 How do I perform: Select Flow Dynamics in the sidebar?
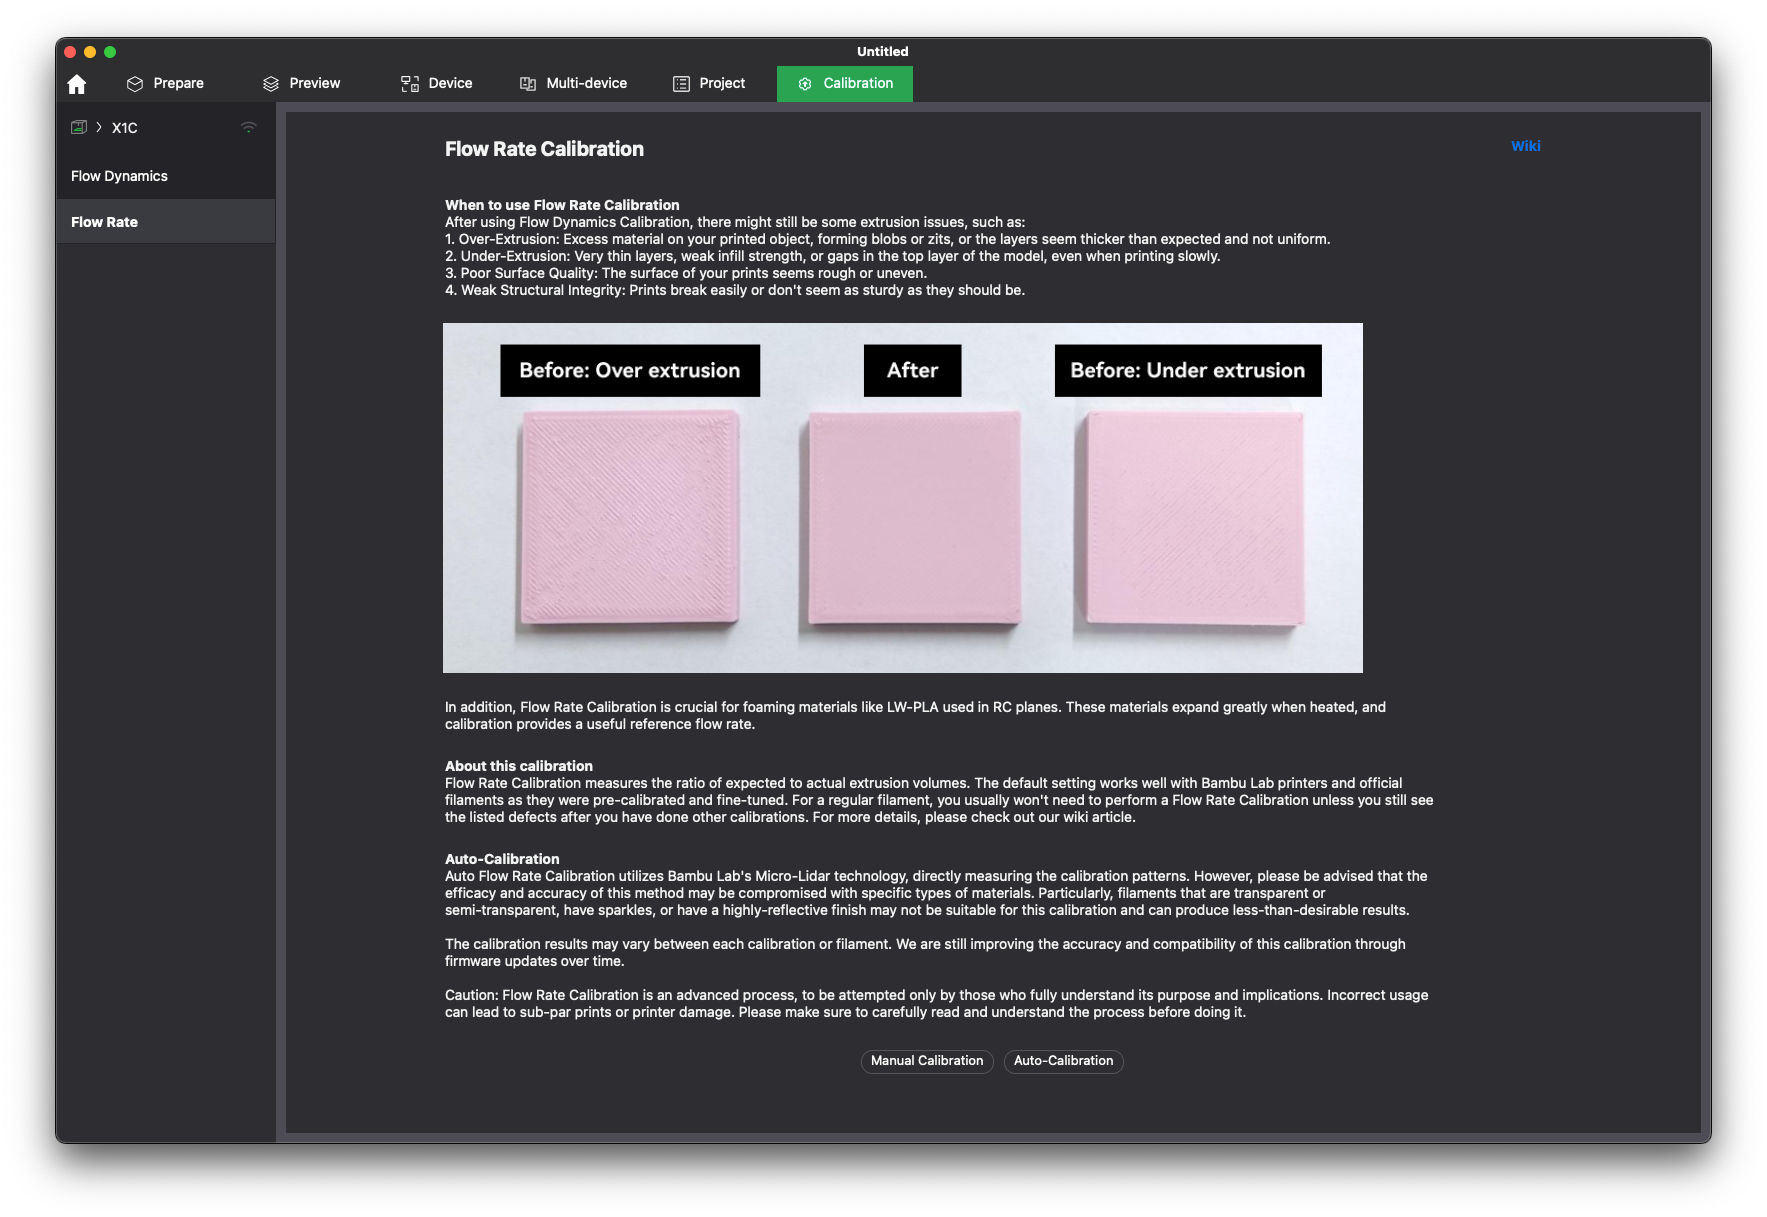click(x=119, y=176)
